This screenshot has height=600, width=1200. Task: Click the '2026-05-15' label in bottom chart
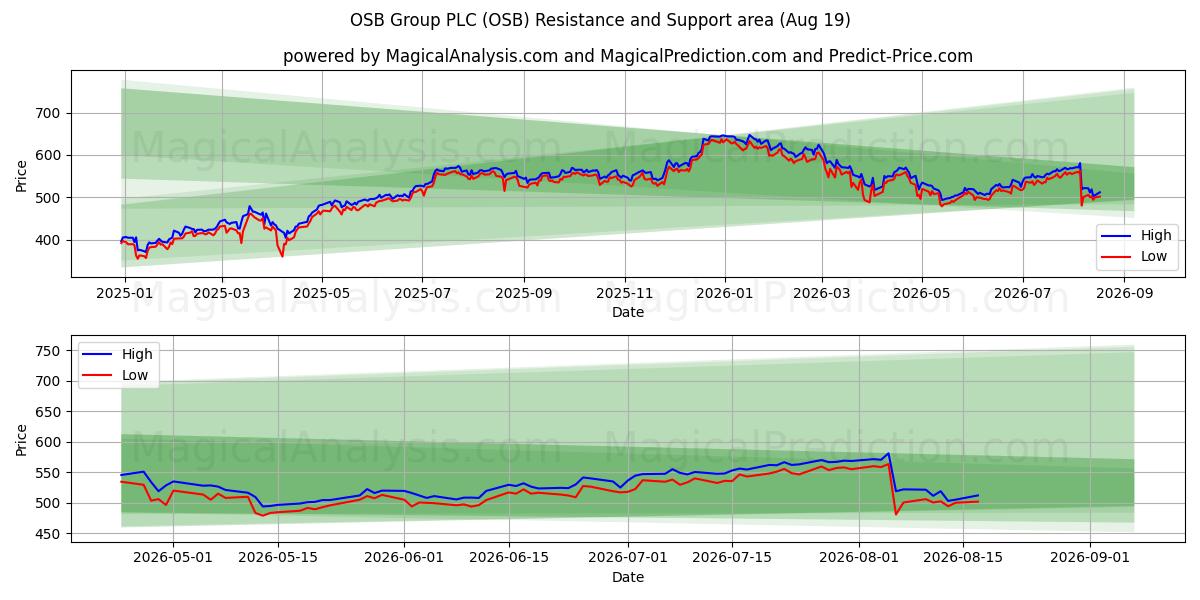point(276,560)
